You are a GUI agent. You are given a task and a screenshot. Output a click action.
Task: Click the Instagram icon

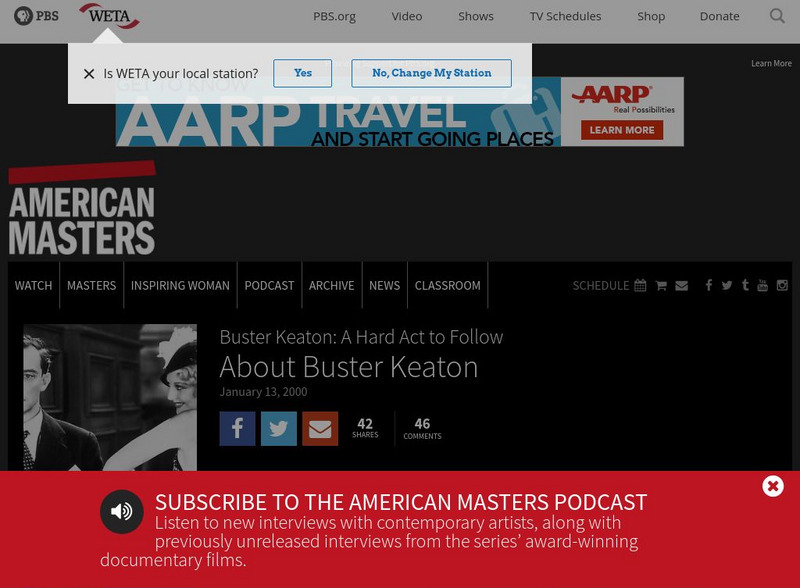click(781, 285)
